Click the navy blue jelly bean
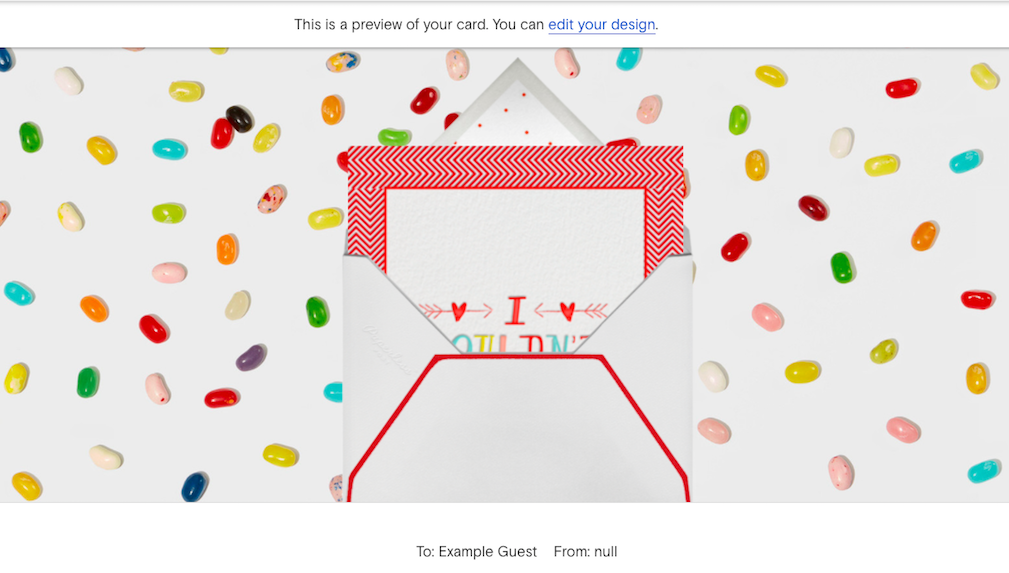This screenshot has width=1009, height=573. tap(194, 486)
